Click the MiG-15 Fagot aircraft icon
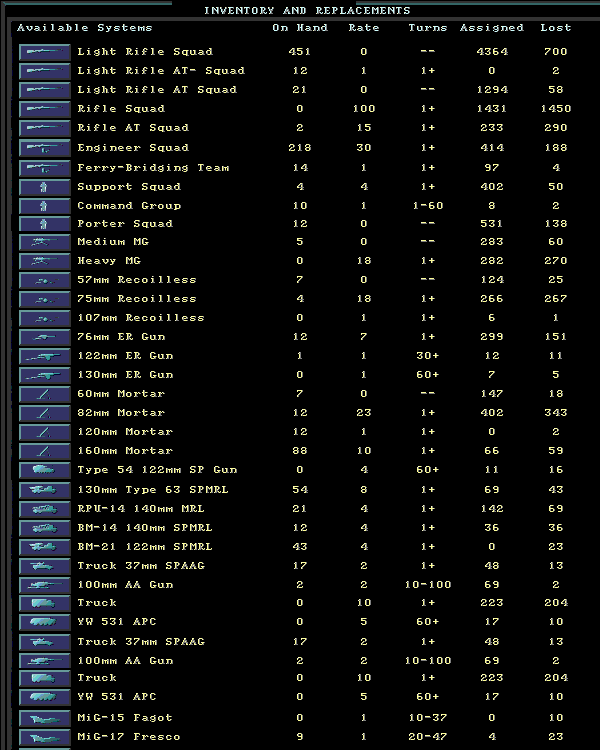Screen dimensions: 600x750 point(45,718)
